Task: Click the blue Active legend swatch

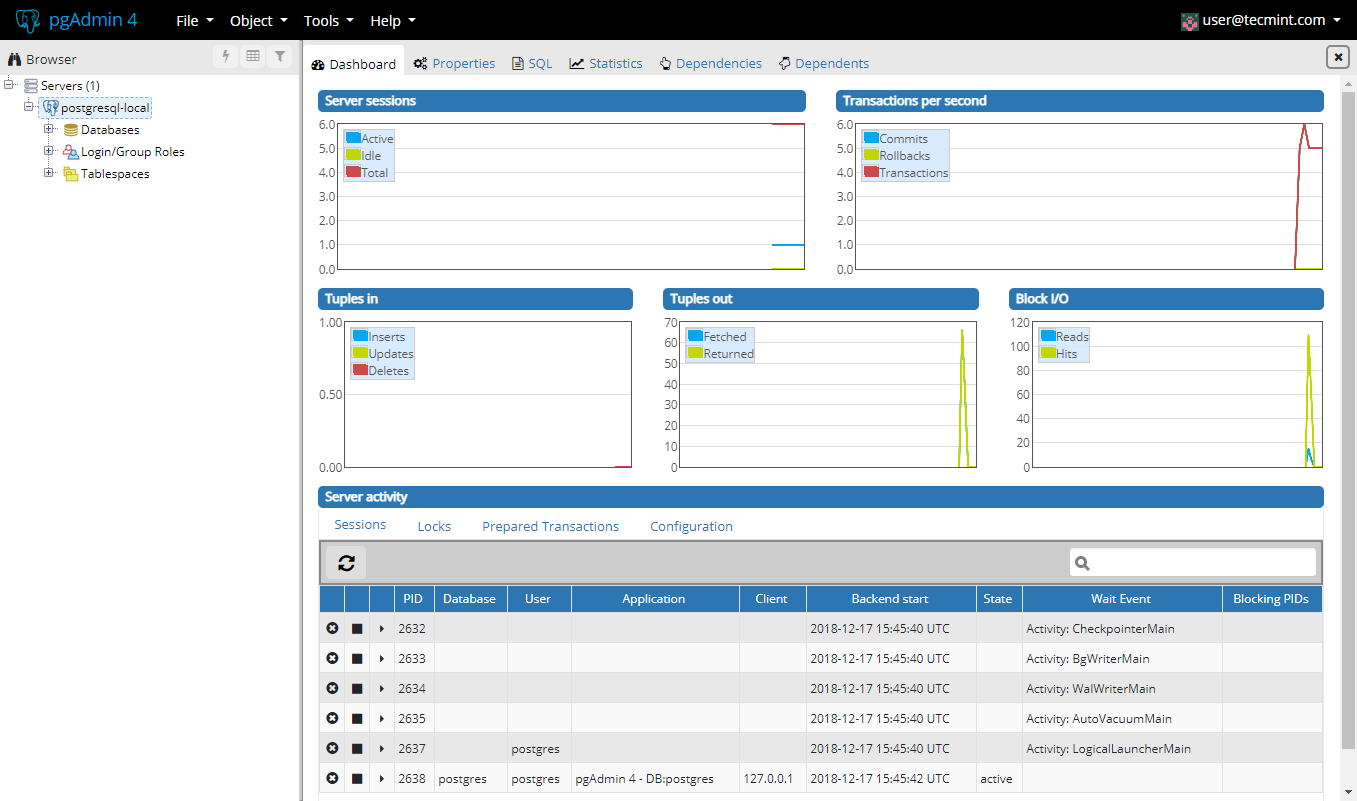Action: pyautogui.click(x=353, y=138)
